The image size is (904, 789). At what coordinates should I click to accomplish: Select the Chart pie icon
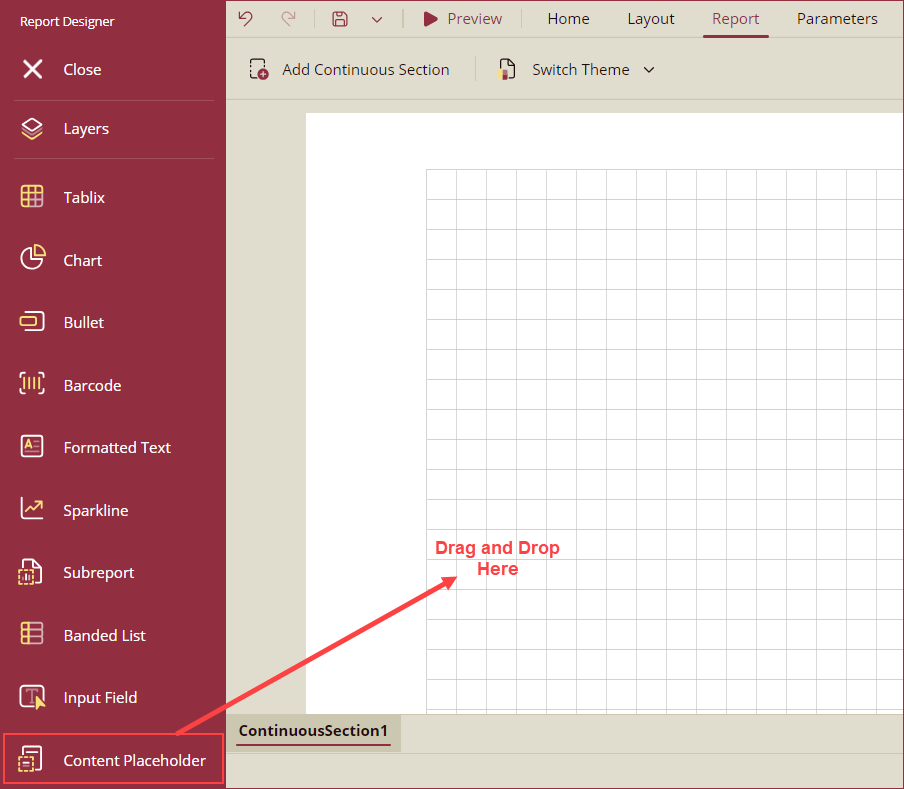[33, 257]
